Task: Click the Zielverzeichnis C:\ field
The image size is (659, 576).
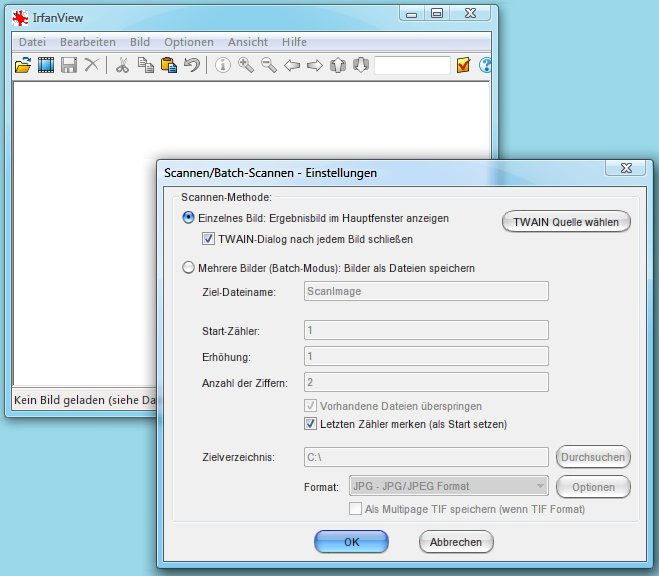Action: 426,457
